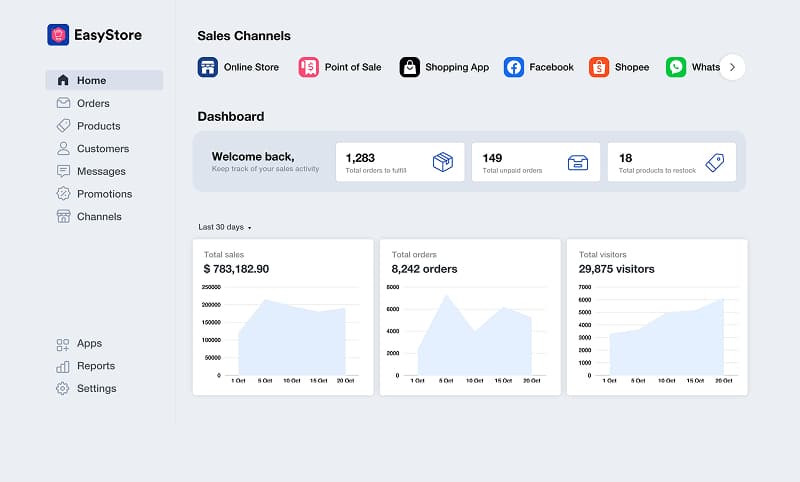Click the tag icon in products to restock
This screenshot has height=482, width=800.
point(714,162)
